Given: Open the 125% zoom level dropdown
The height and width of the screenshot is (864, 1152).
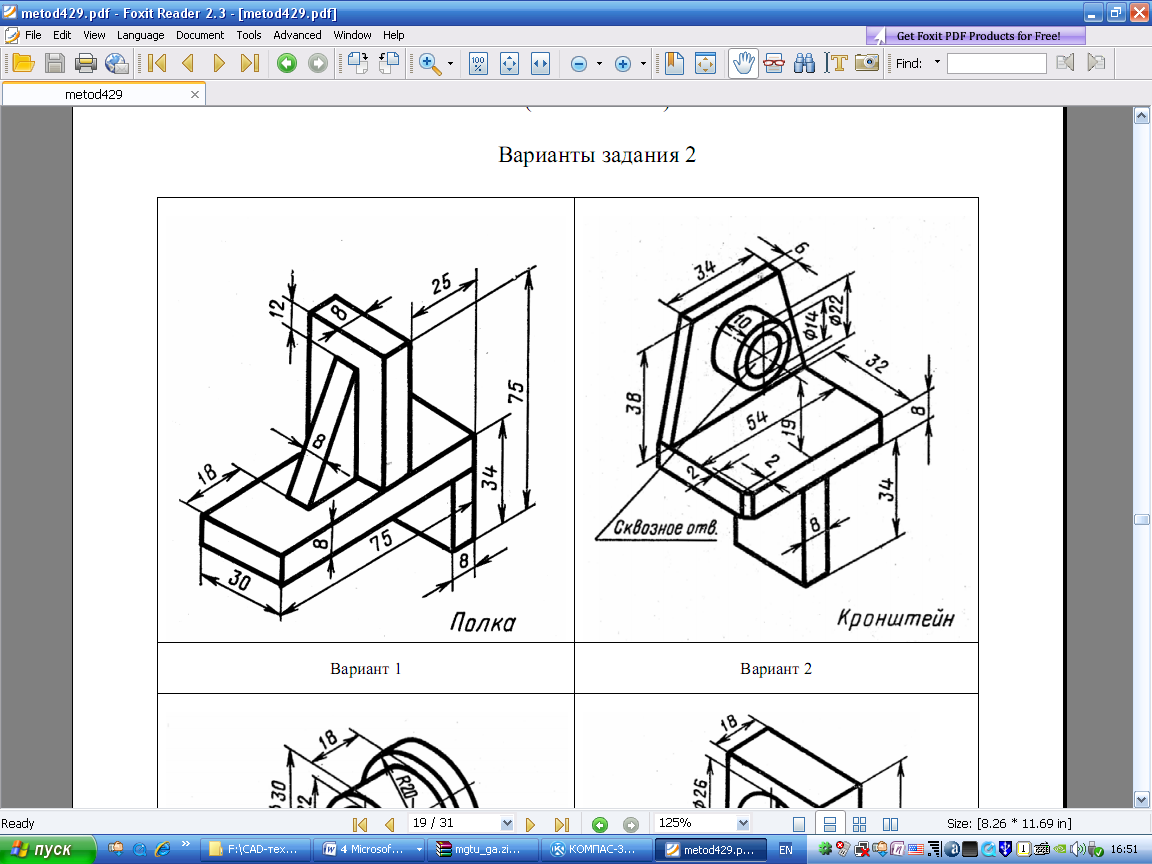Looking at the screenshot, I should (743, 824).
